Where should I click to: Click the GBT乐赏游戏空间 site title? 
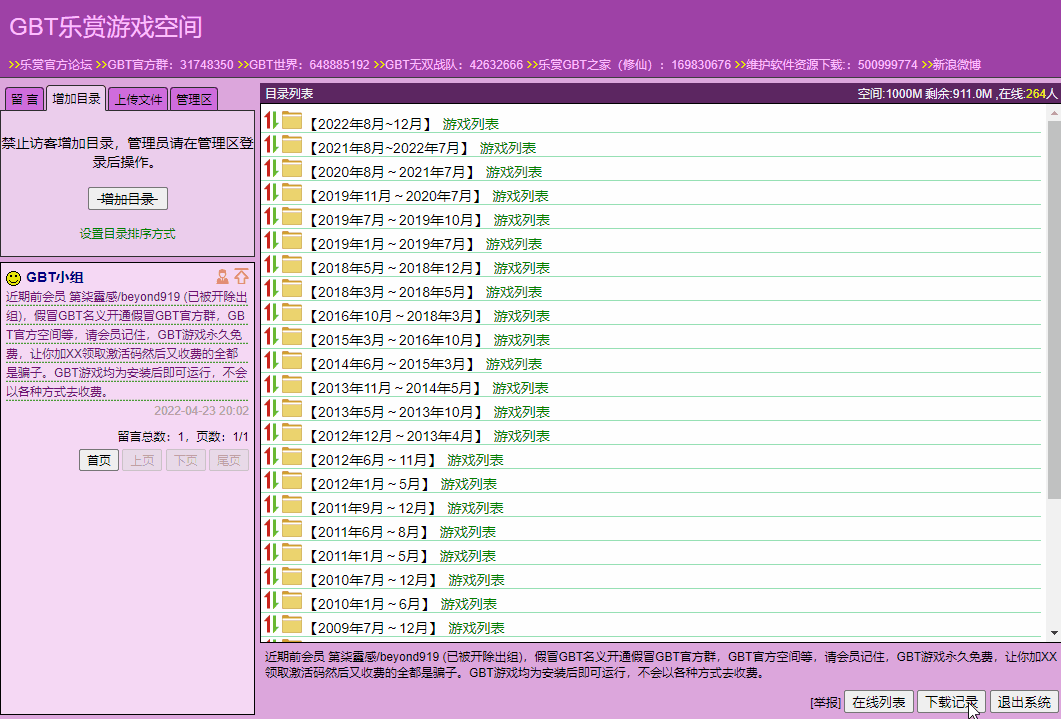106,27
